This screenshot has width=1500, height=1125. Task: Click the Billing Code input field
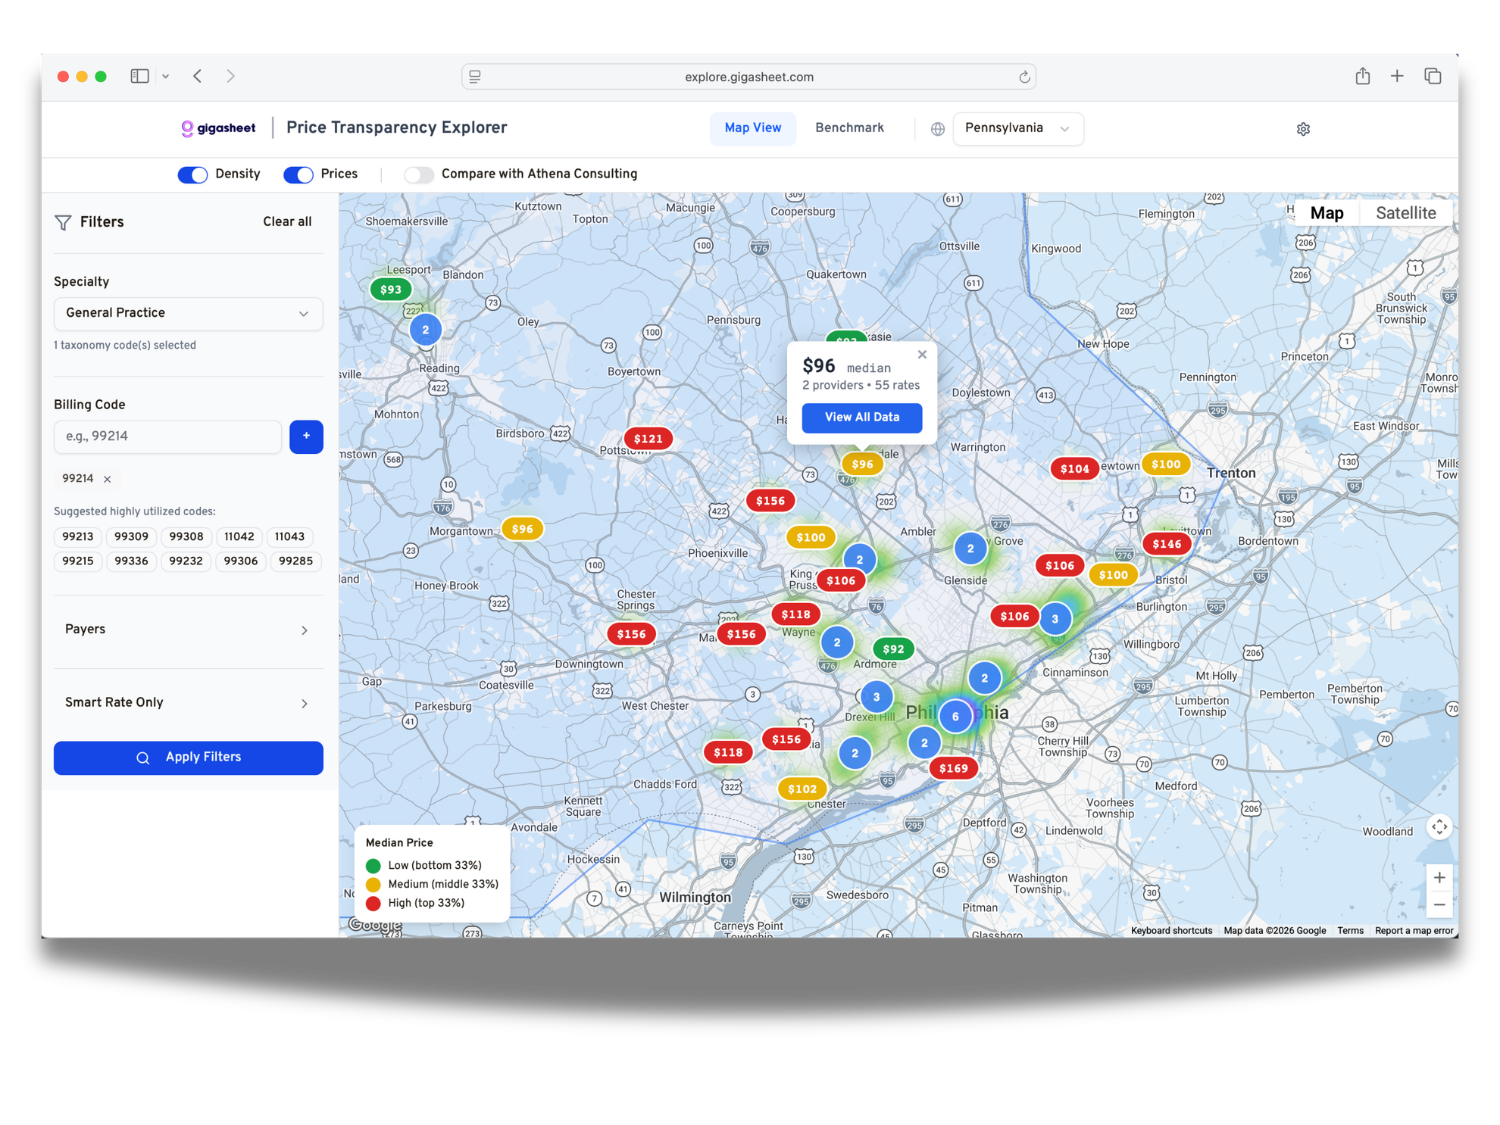(168, 437)
